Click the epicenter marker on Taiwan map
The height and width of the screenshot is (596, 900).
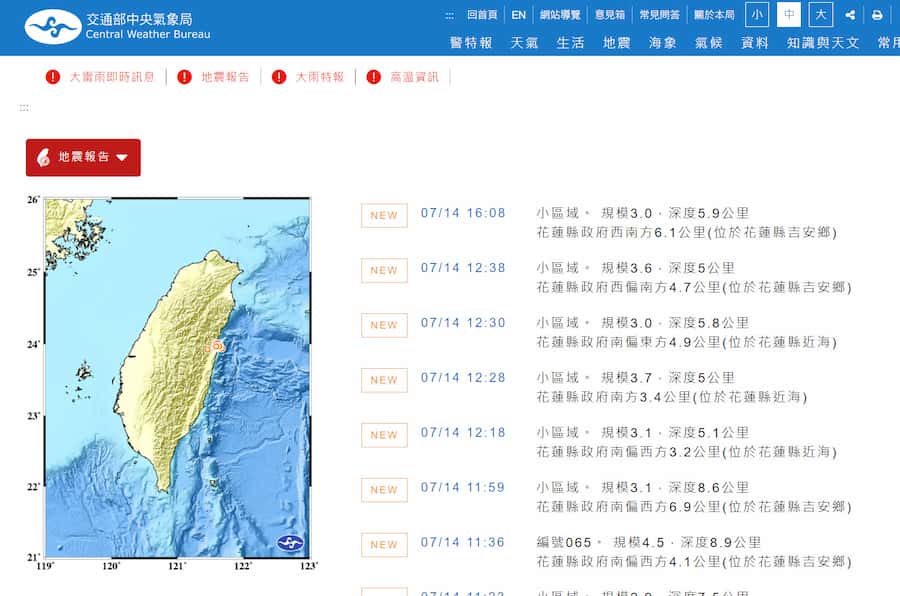[x=217, y=345]
